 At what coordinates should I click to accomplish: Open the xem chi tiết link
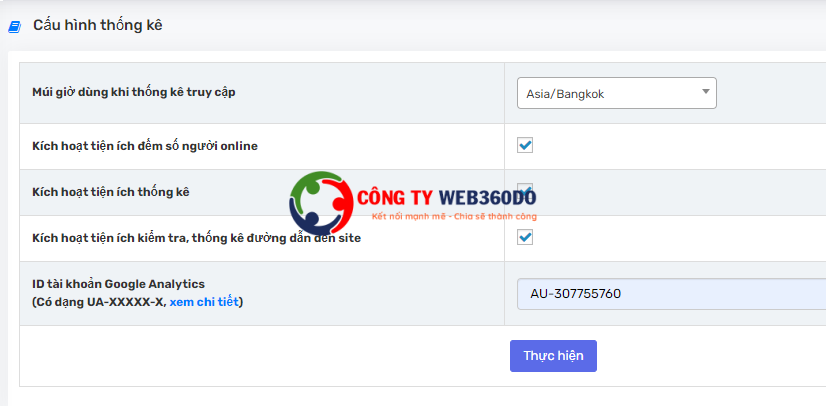pyautogui.click(x=204, y=303)
